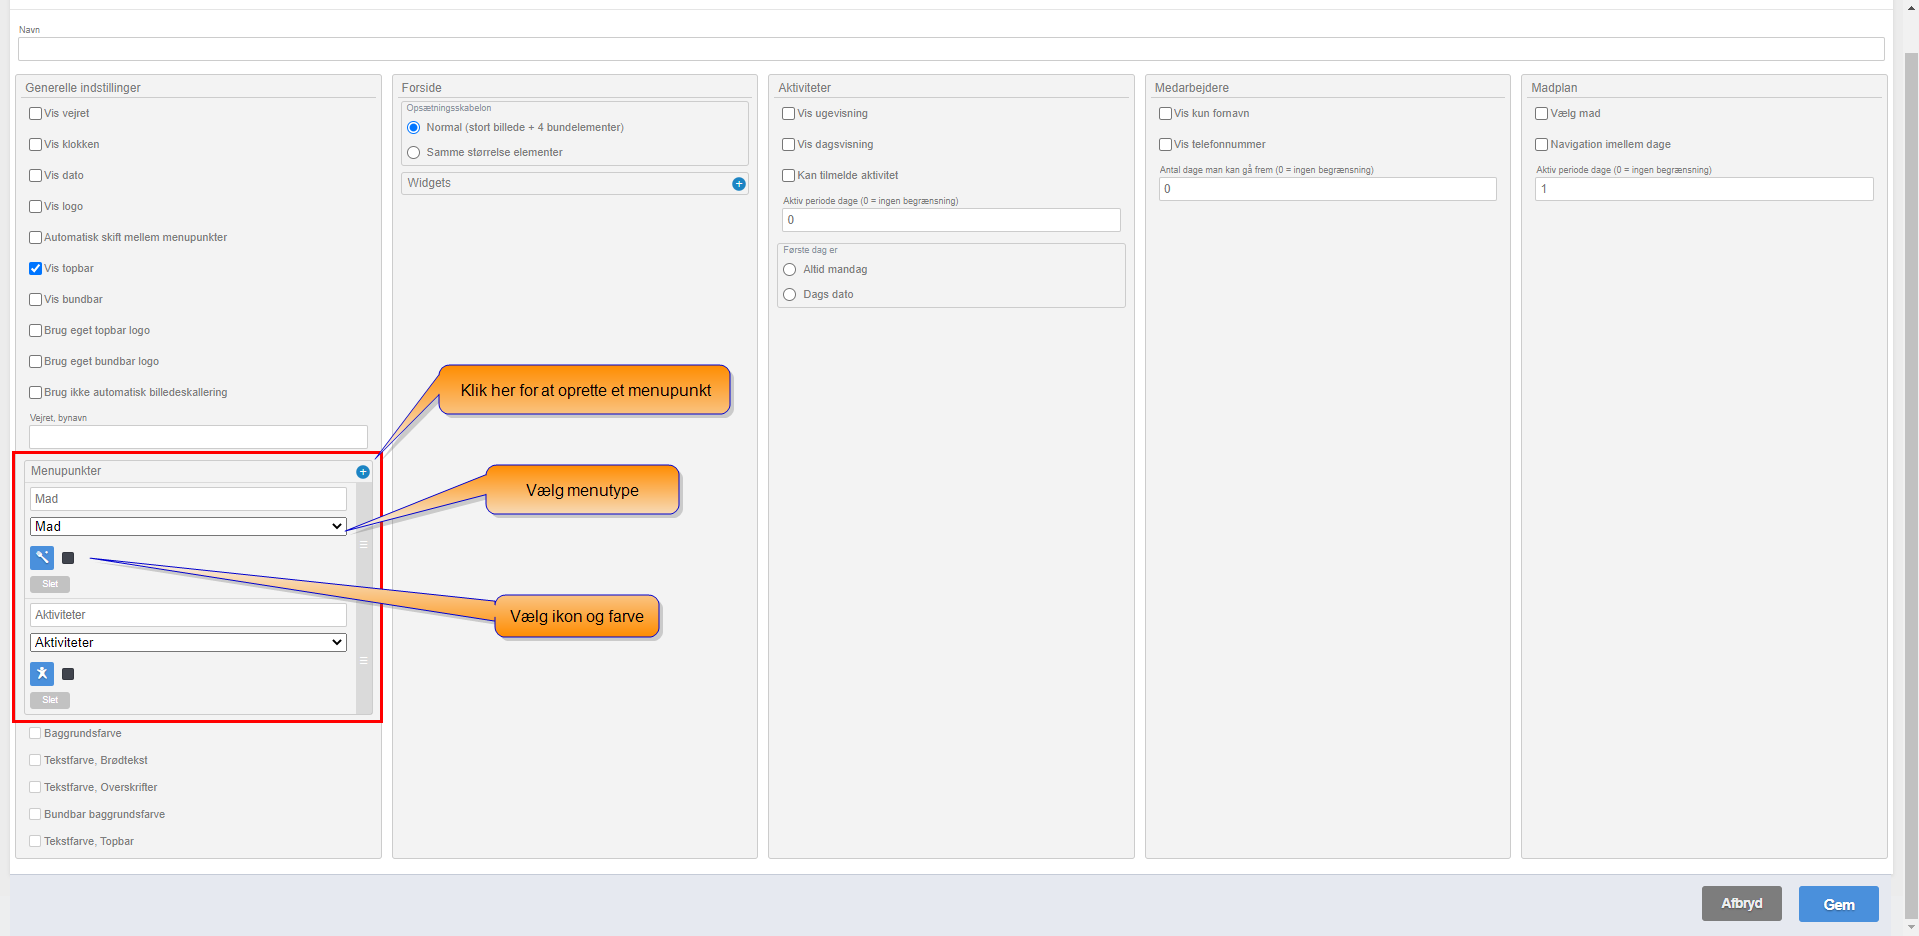Screen dimensions: 1919x936
Task: Open the icon picker for Aktiviteter menu item
Action: tap(42, 674)
